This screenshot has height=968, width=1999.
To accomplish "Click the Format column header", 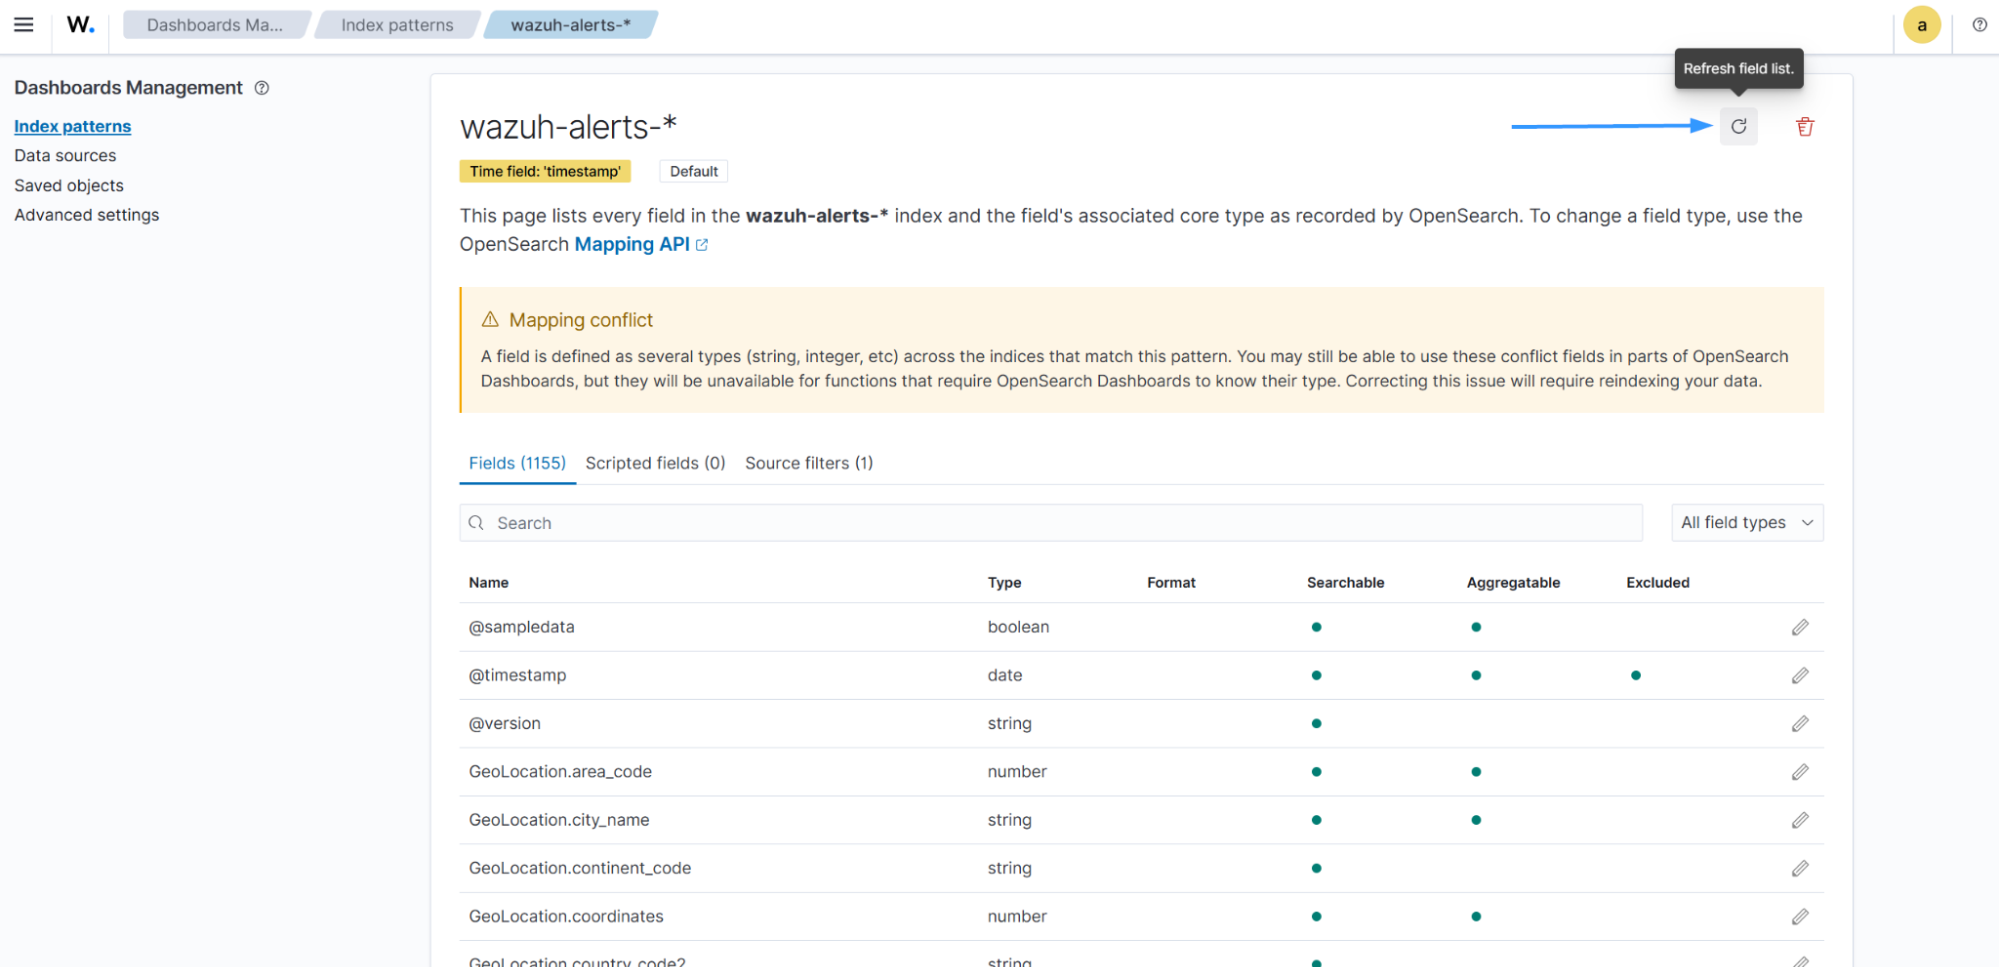I will [1171, 583].
